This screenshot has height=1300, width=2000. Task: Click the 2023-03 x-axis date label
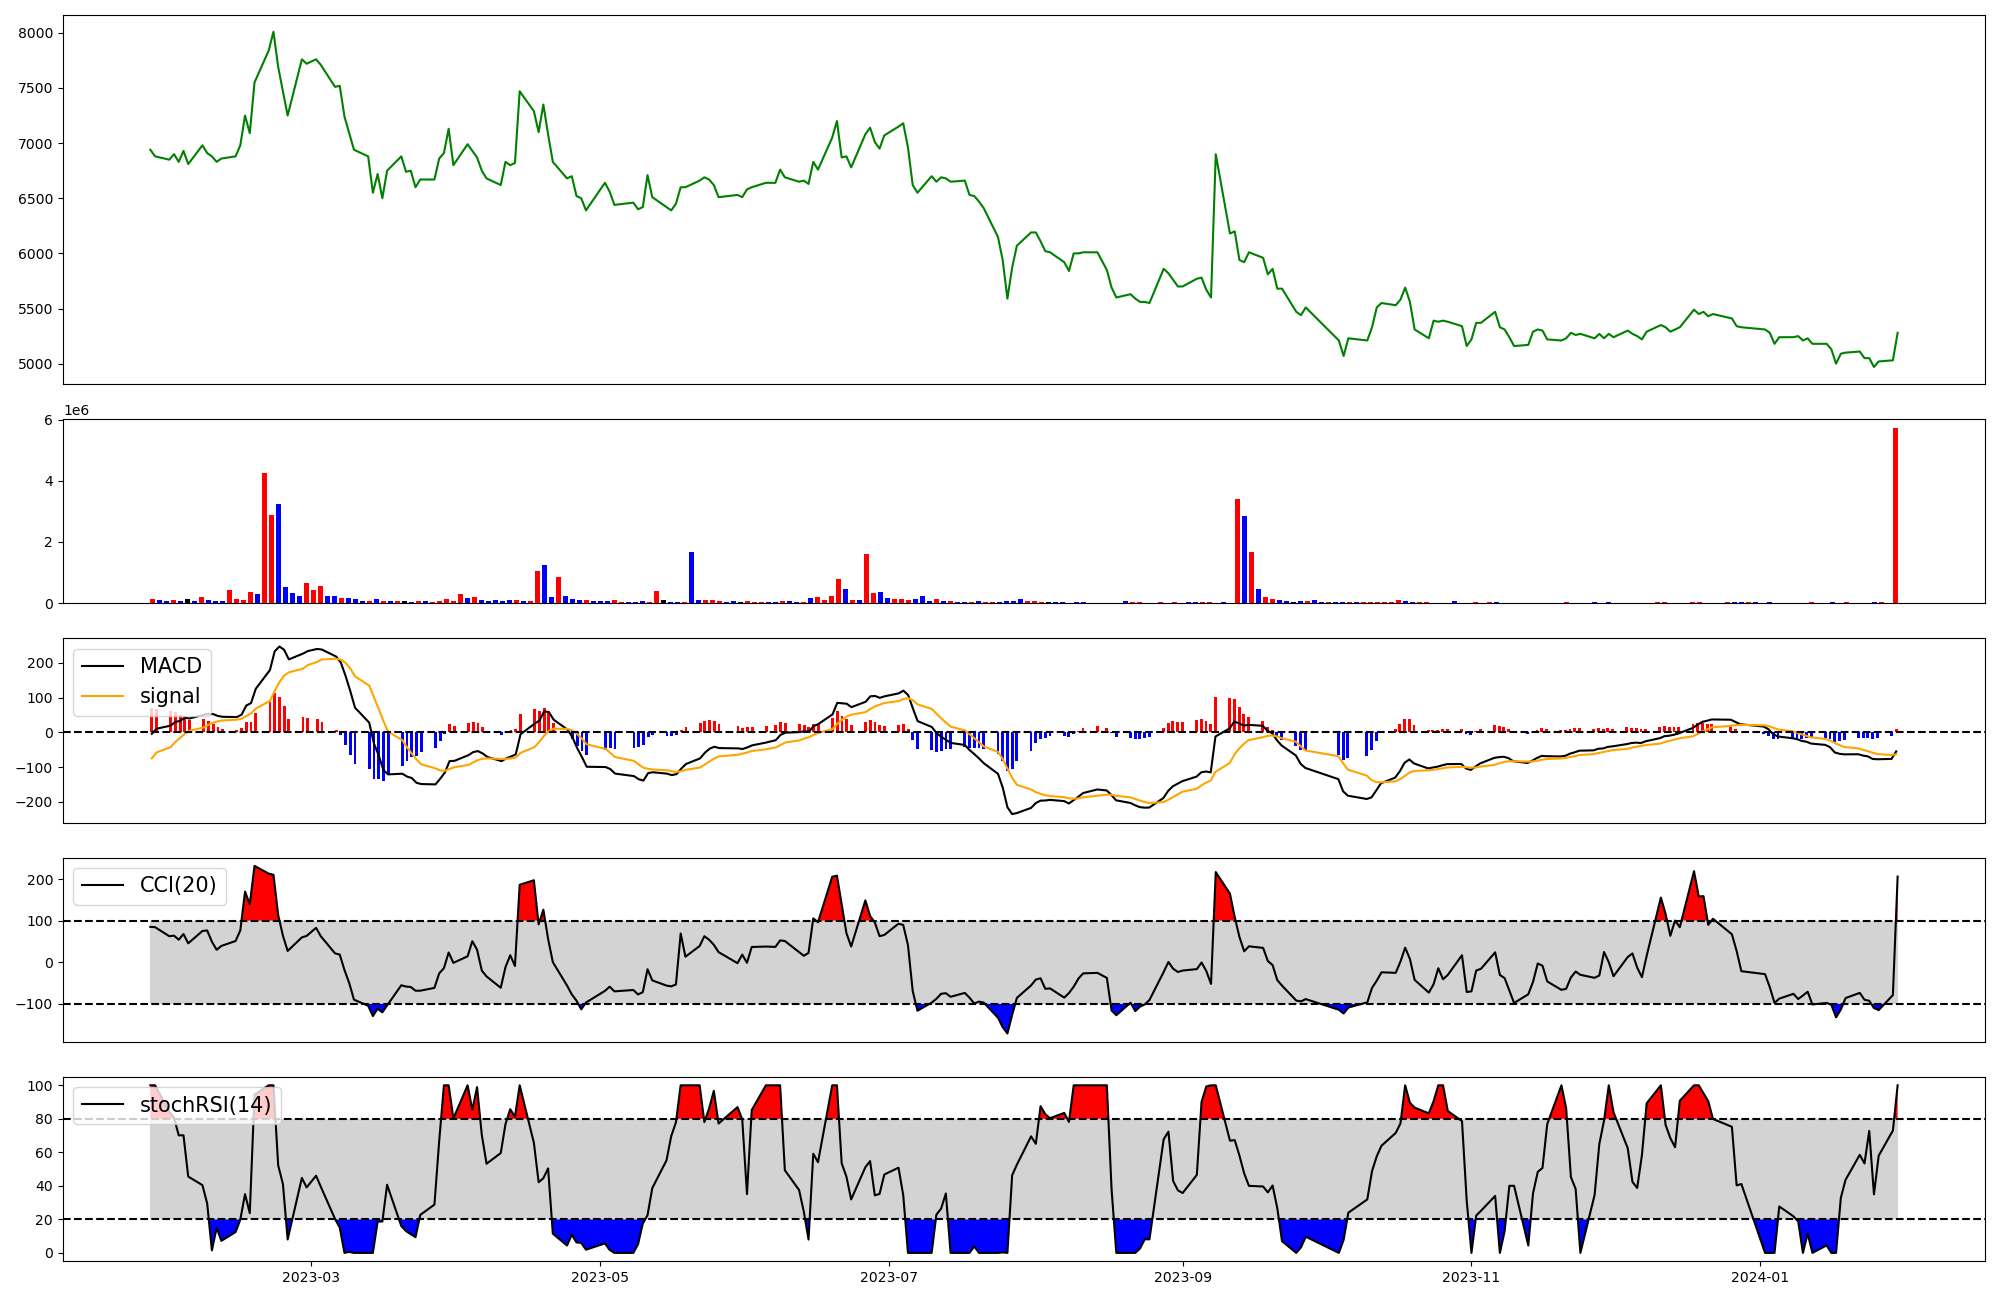tap(311, 1277)
